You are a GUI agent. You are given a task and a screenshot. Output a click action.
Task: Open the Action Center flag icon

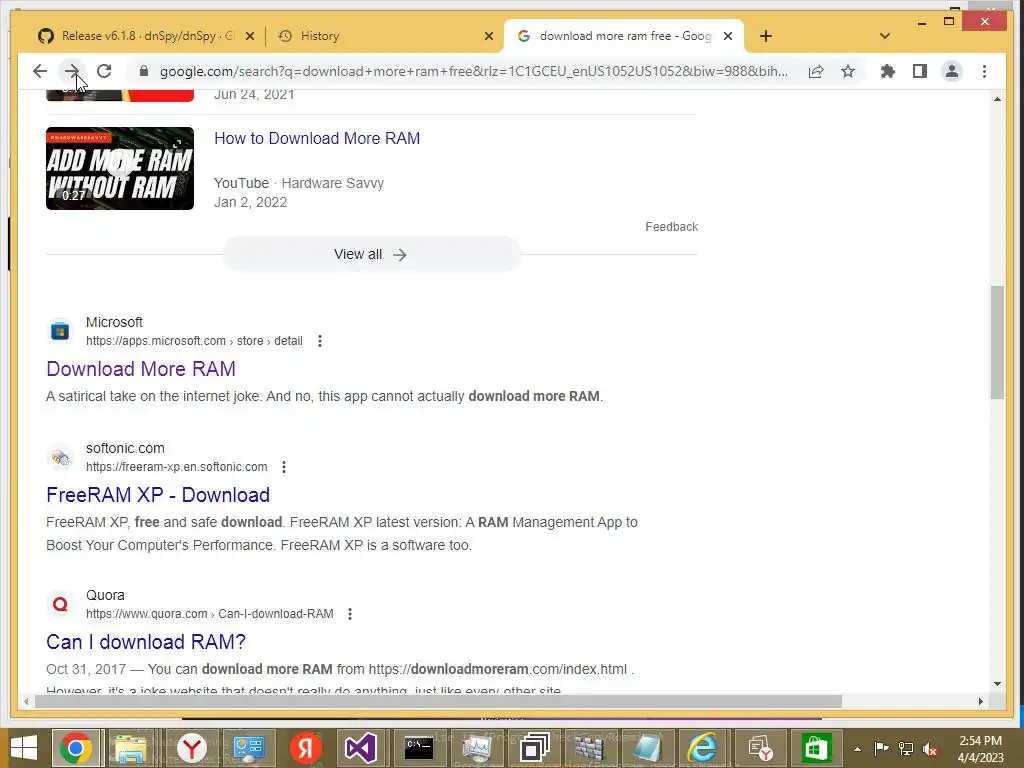point(881,748)
